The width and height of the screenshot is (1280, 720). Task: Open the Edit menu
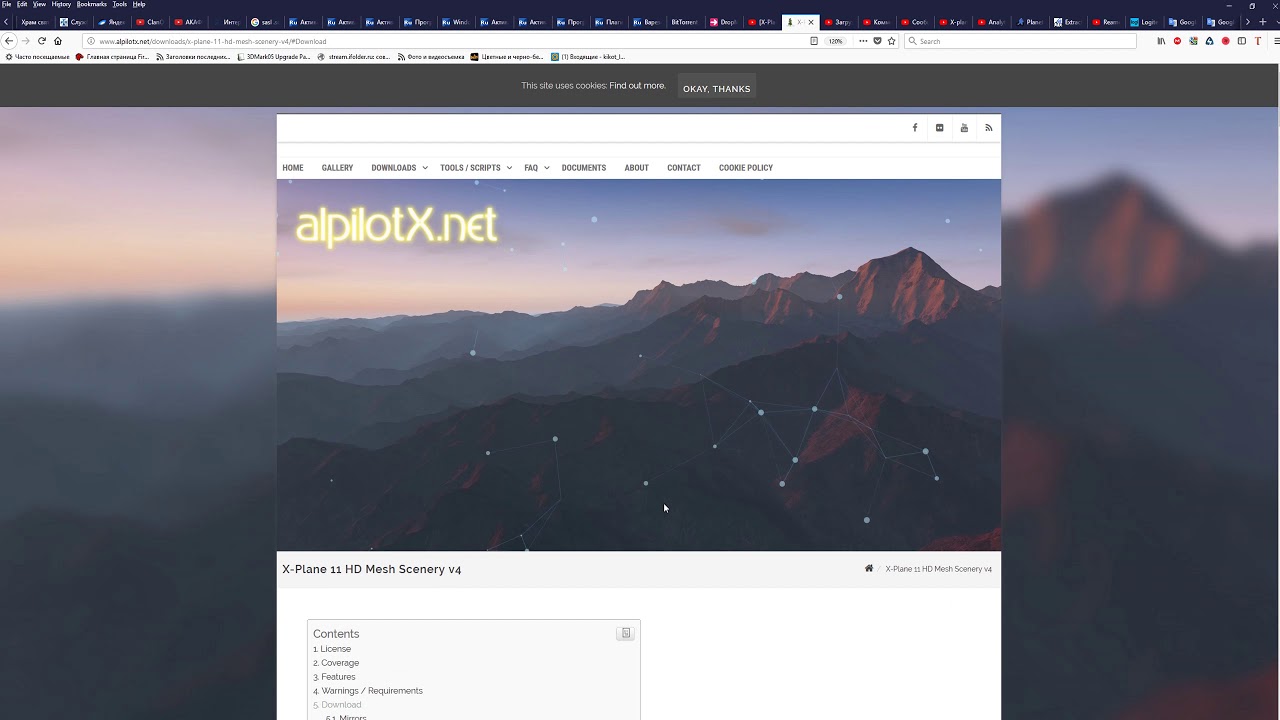(x=22, y=4)
